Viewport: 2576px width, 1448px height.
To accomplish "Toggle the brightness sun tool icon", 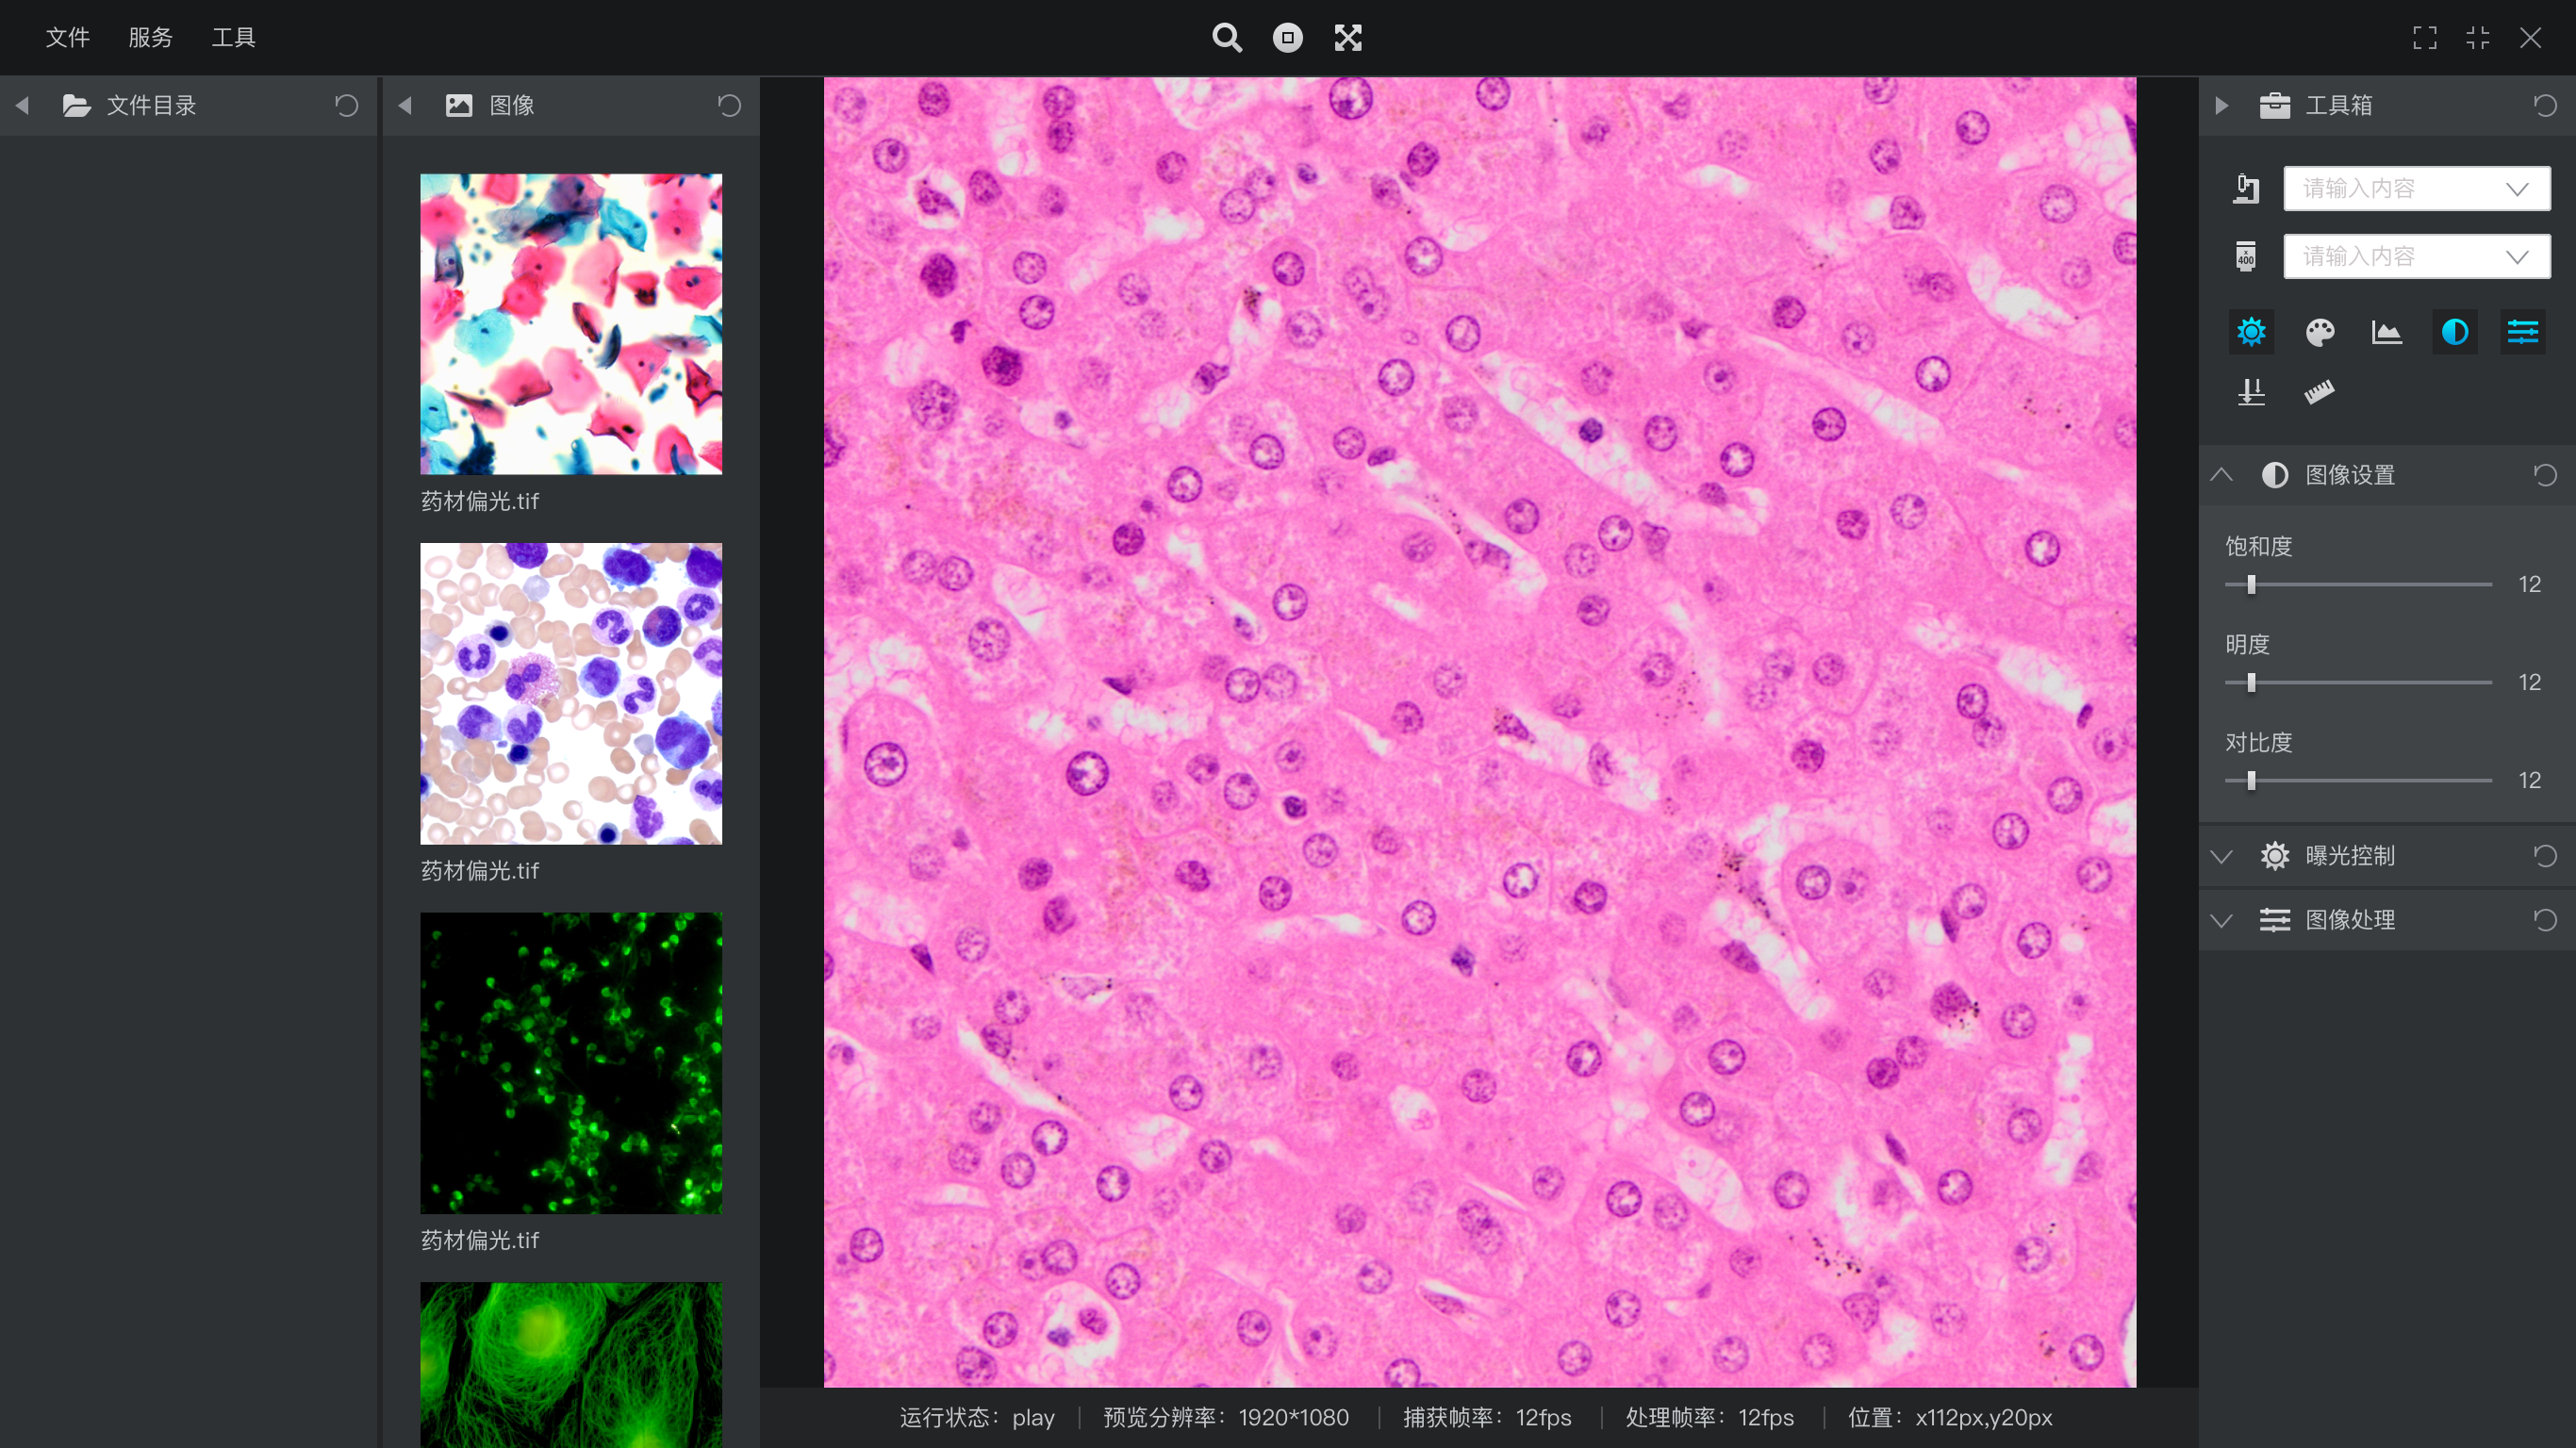I will click(x=2251, y=332).
